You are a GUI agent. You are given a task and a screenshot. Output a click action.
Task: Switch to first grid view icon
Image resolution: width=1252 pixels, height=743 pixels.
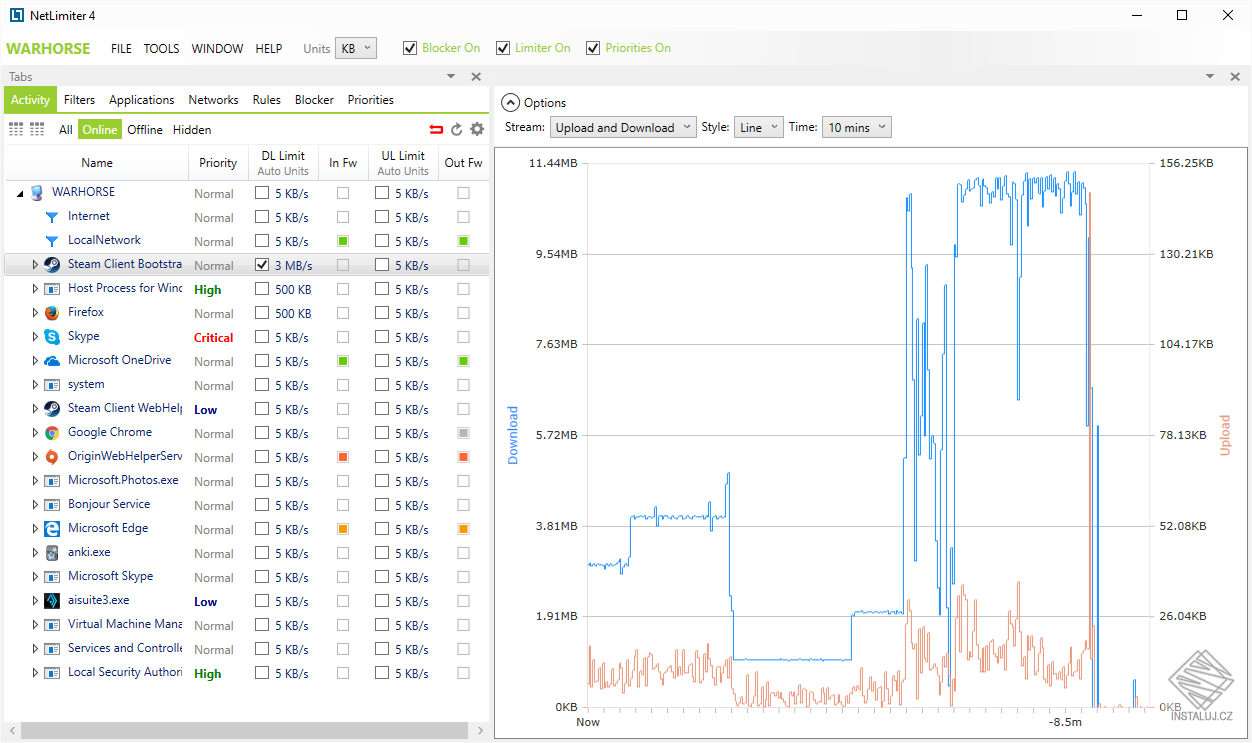pos(16,129)
